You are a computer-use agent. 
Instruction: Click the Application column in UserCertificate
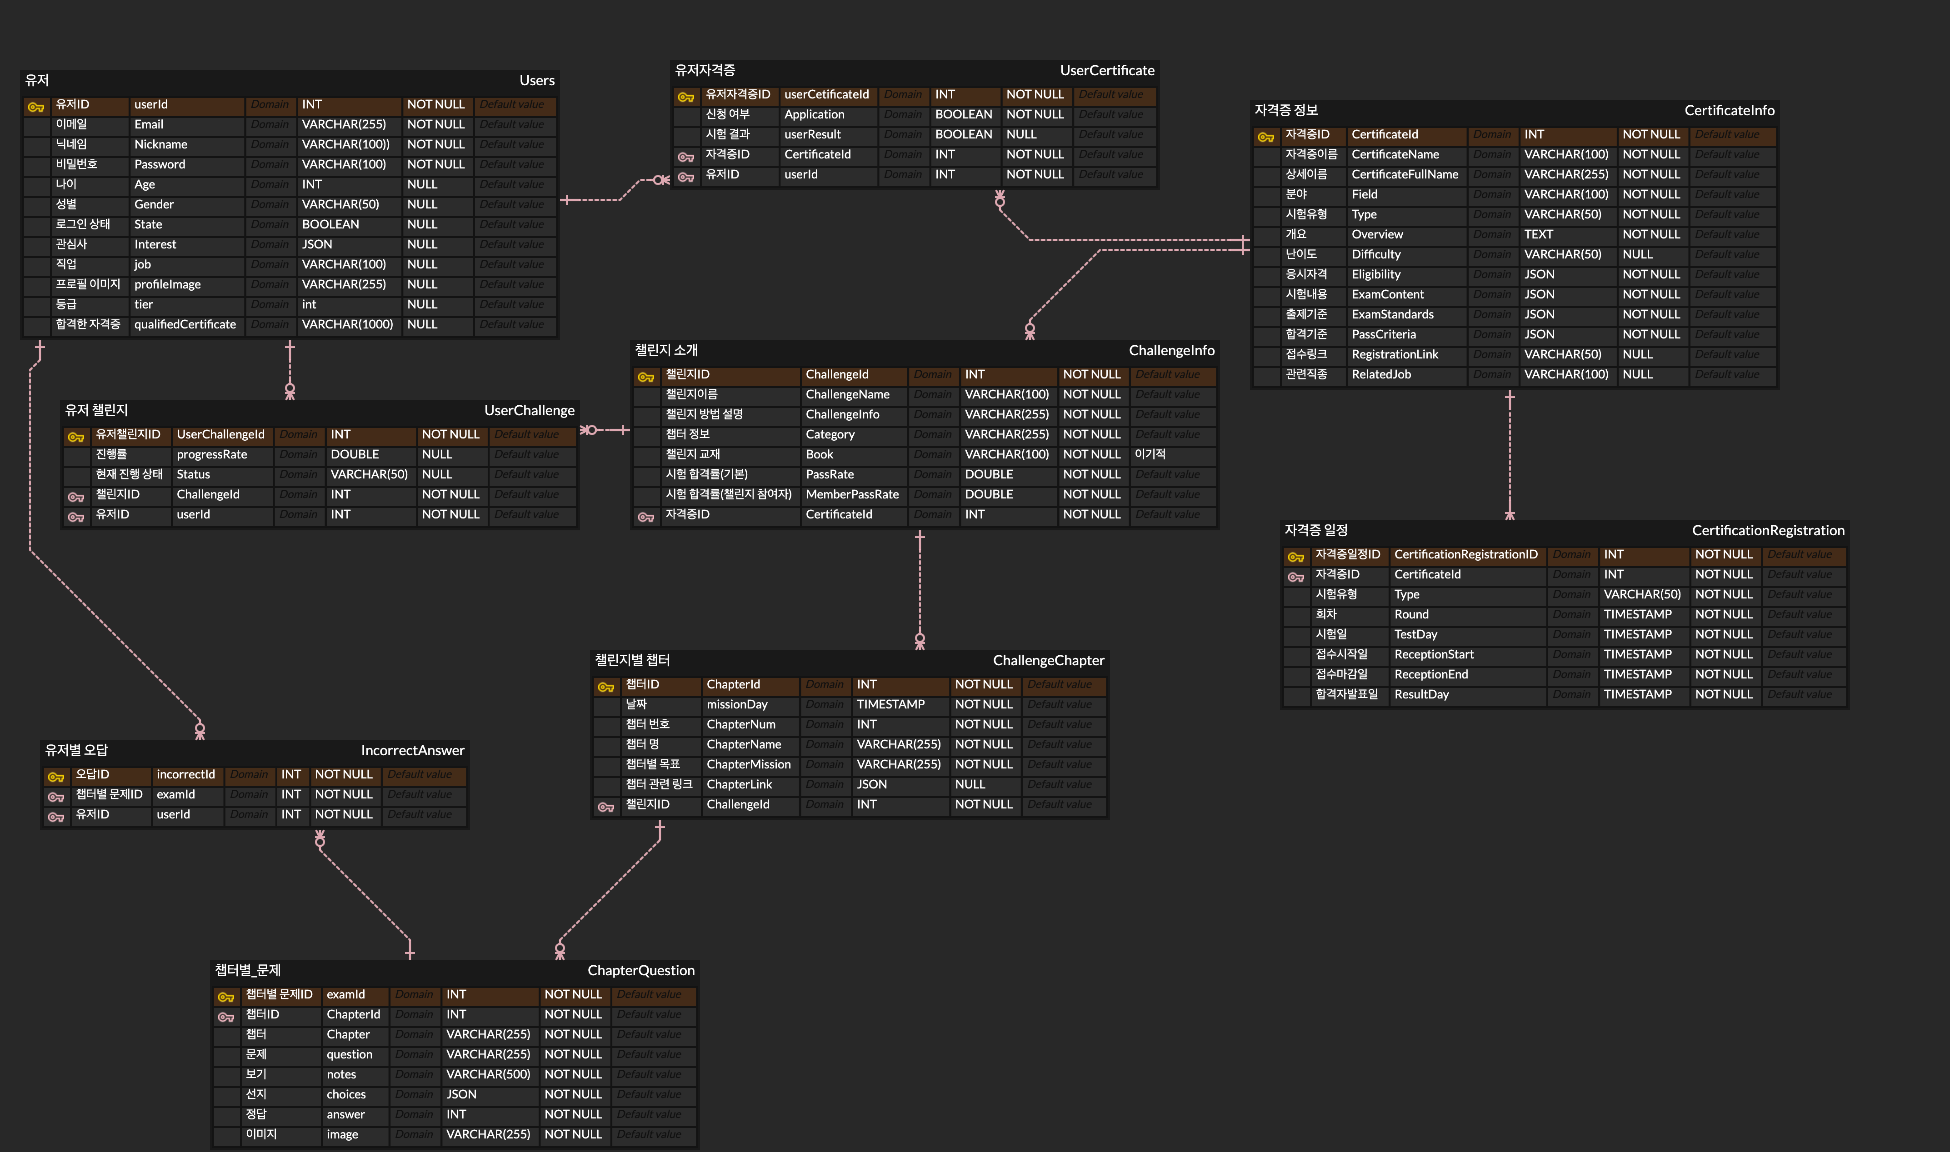814,114
